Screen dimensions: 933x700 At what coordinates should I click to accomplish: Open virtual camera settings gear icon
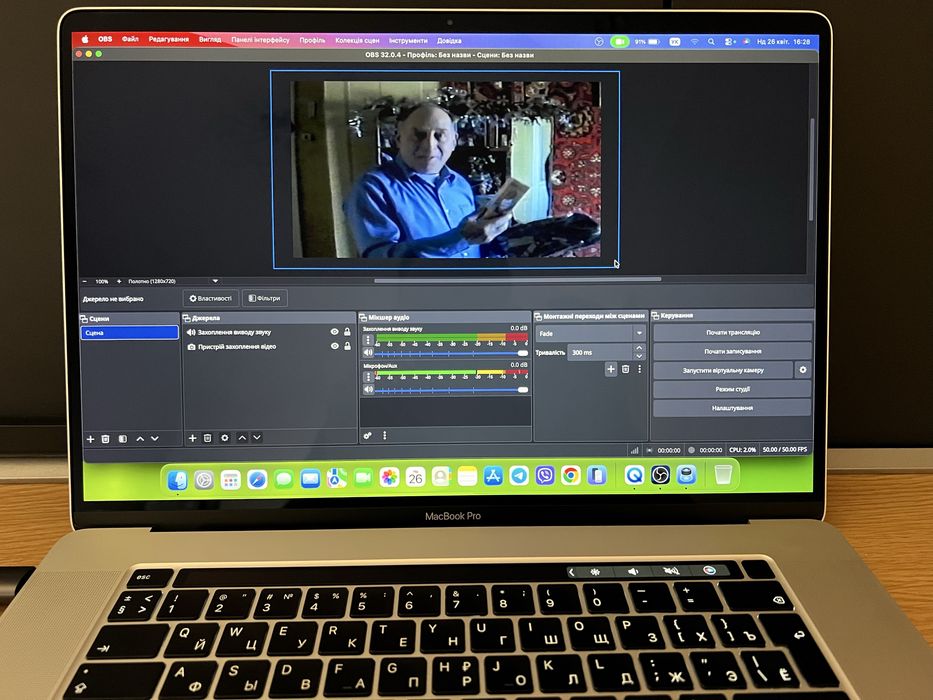[803, 370]
